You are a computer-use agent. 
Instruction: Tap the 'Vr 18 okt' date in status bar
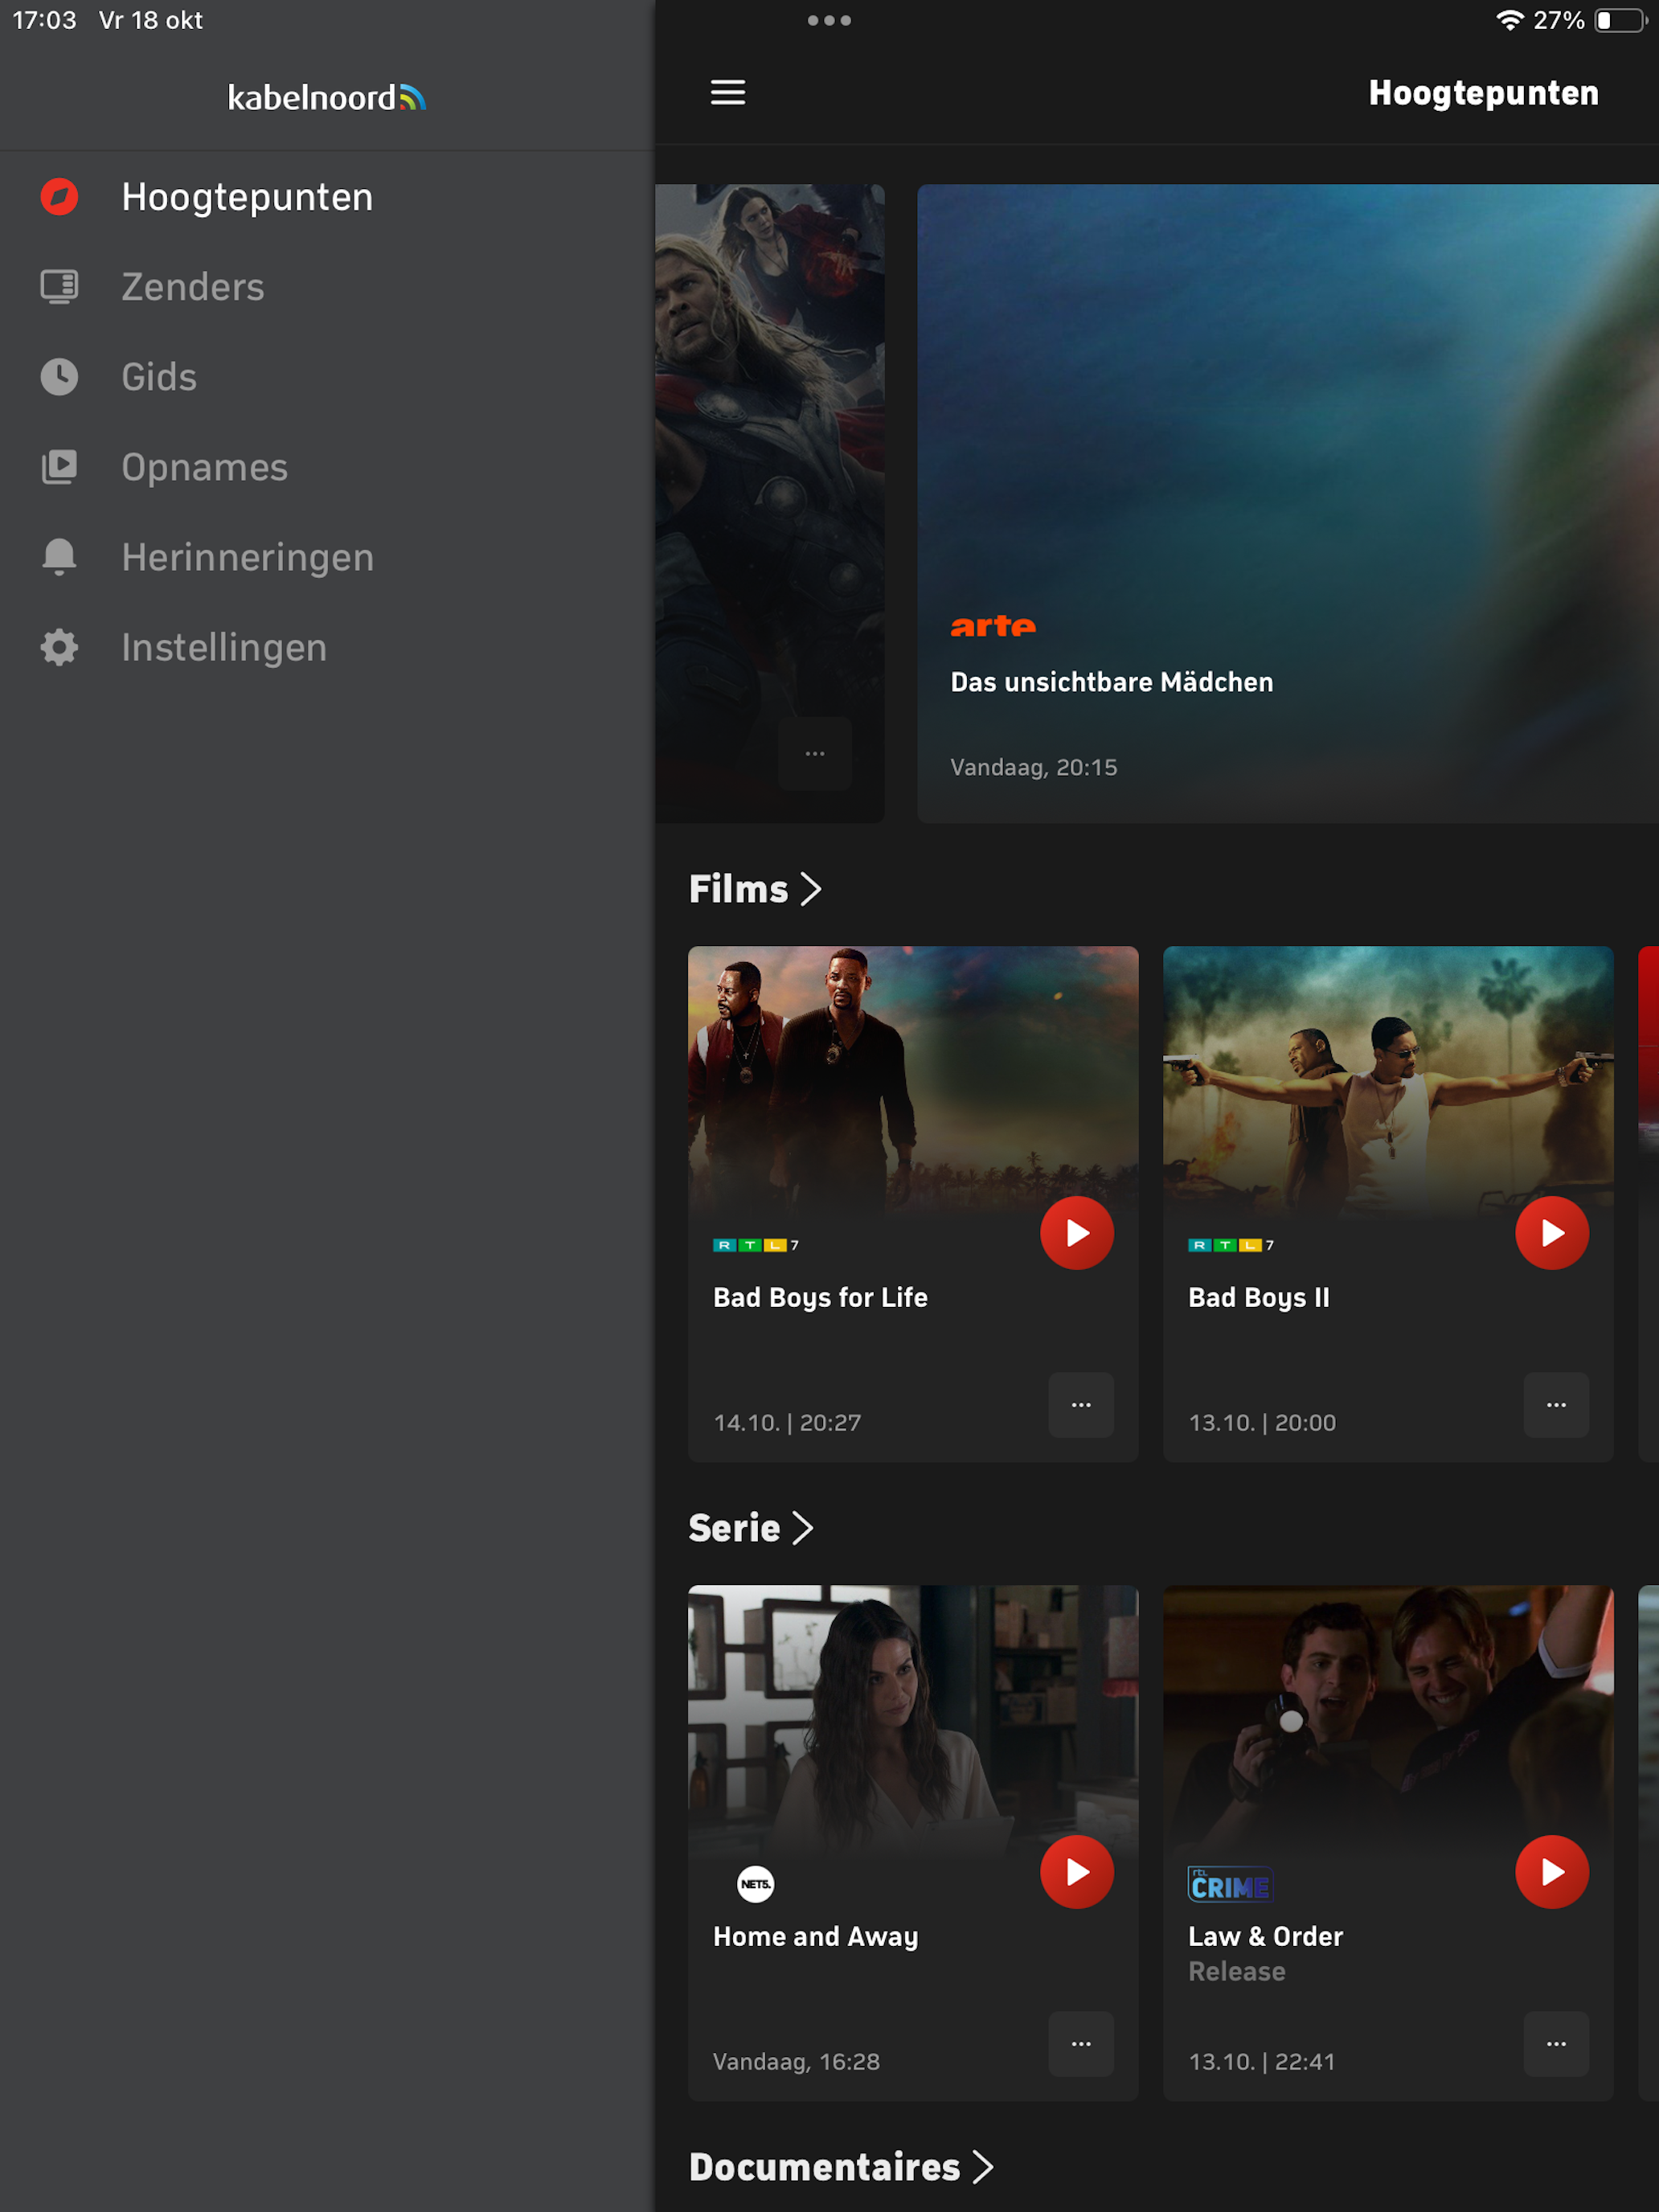click(151, 20)
